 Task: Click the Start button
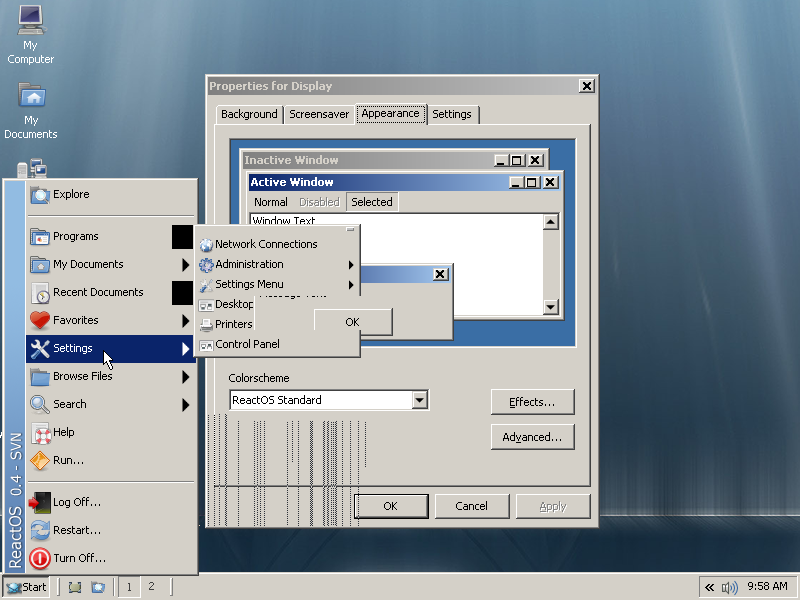click(x=27, y=587)
